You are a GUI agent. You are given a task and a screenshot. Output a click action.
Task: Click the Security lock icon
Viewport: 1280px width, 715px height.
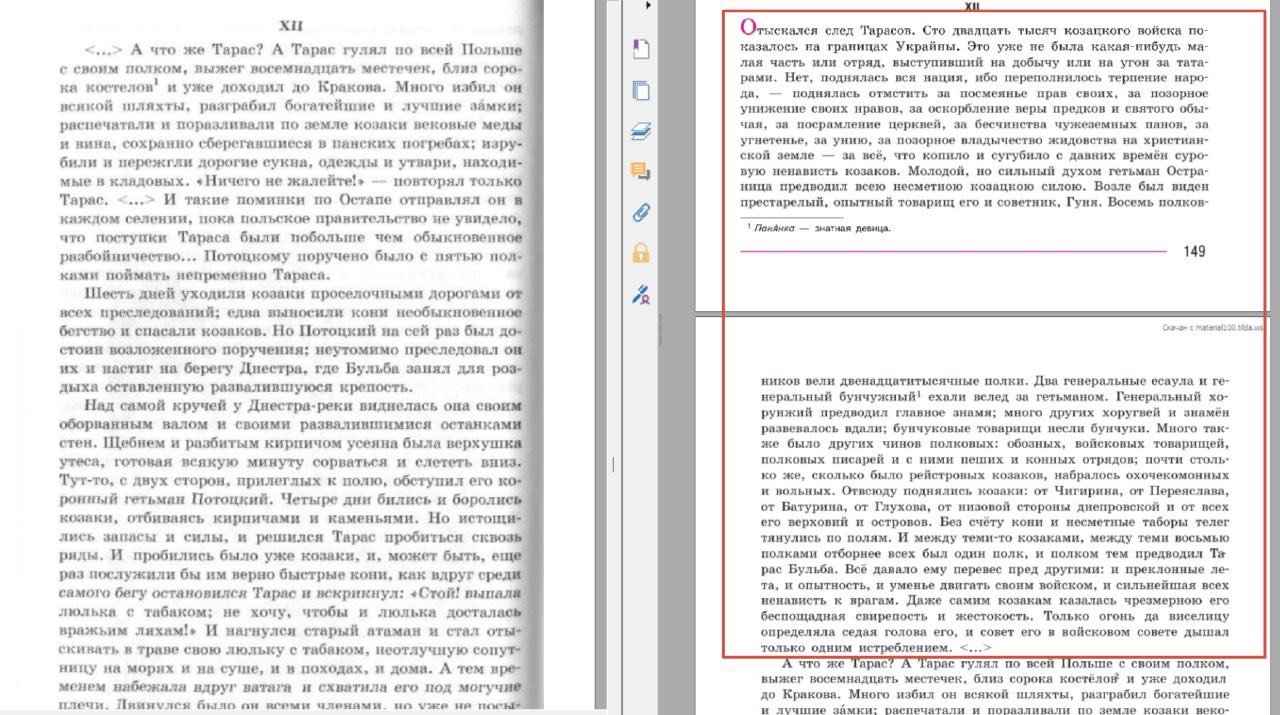(640, 253)
